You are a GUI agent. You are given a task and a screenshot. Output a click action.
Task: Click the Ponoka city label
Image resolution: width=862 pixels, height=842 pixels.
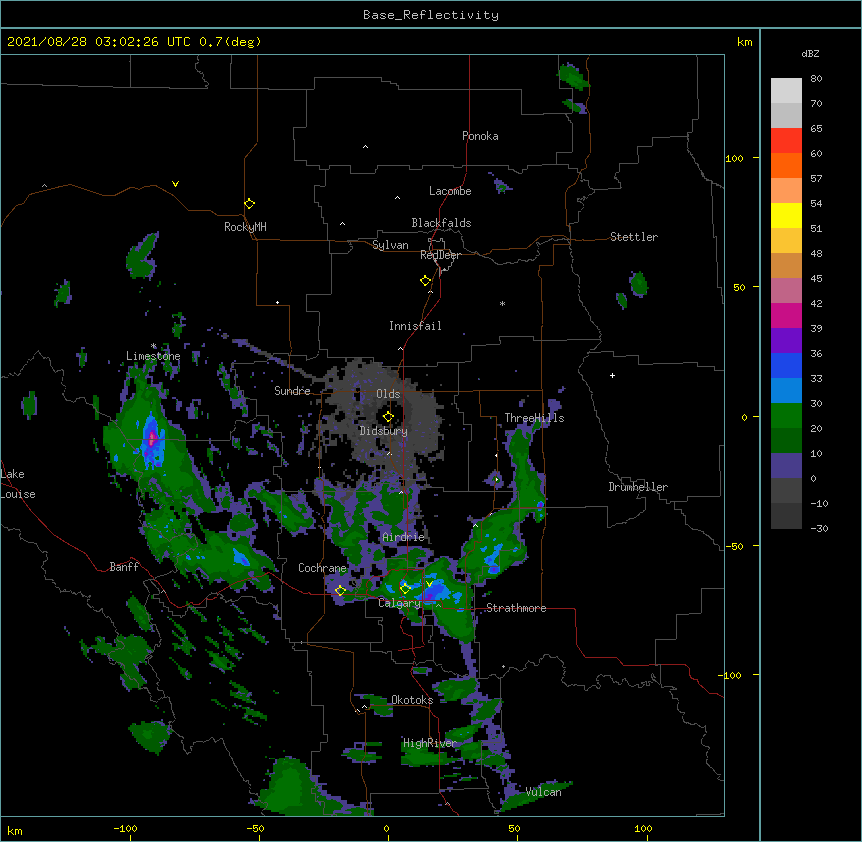tap(480, 136)
